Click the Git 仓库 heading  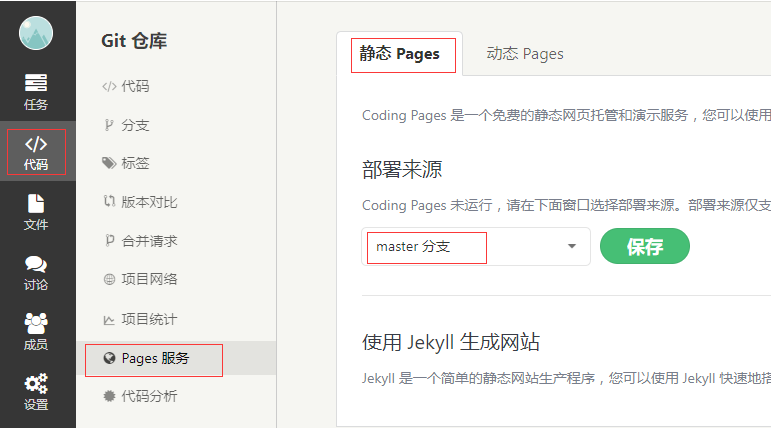134,41
